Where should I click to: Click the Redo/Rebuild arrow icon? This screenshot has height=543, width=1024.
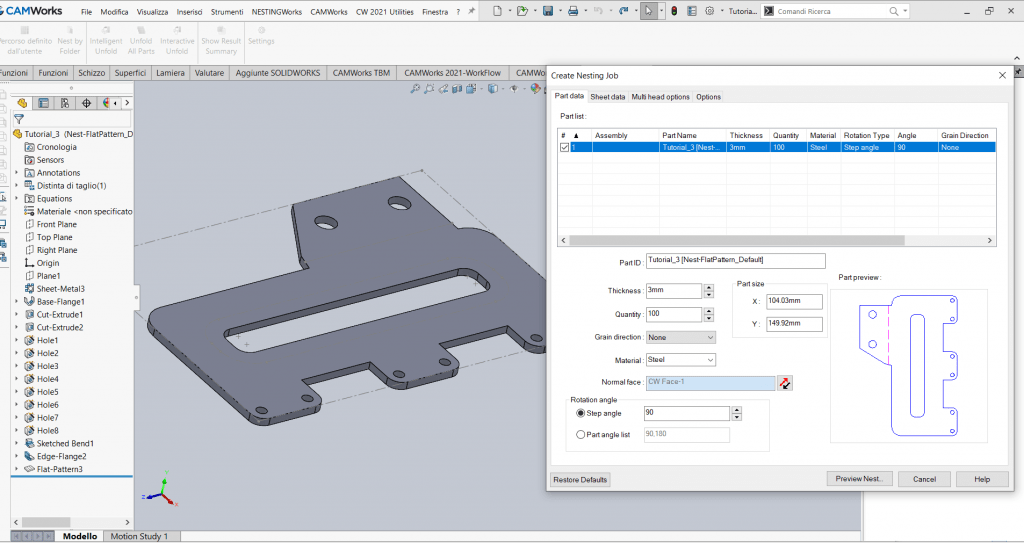point(623,11)
